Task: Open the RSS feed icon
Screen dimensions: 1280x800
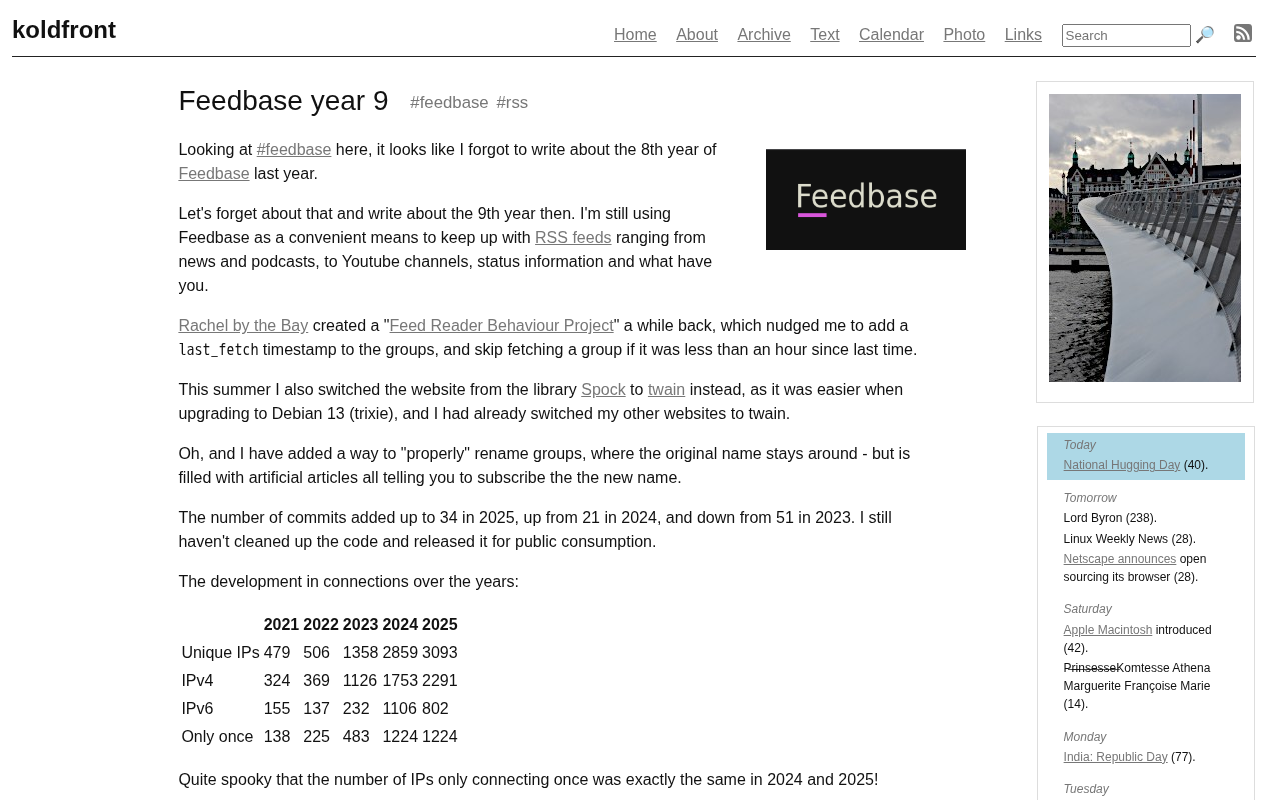Action: coord(1243,33)
